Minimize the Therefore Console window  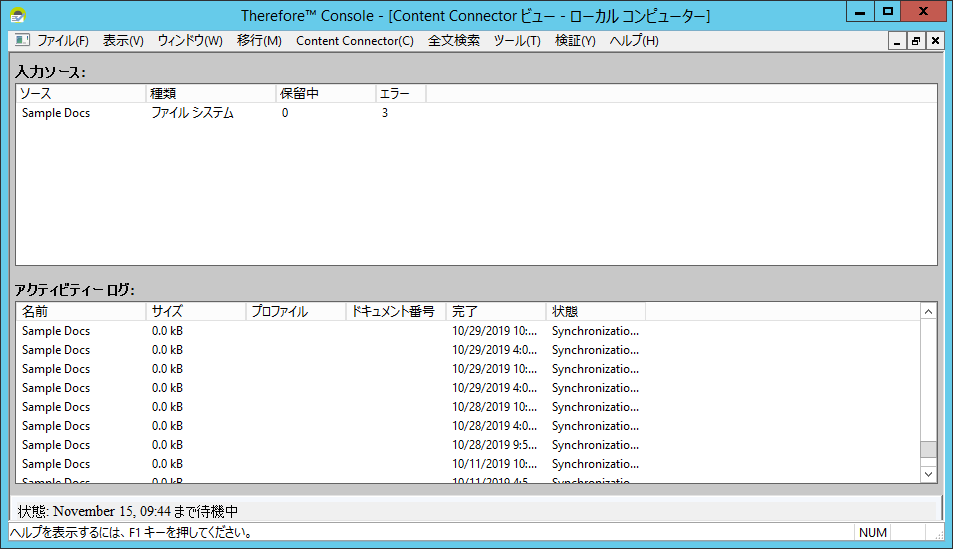(860, 12)
